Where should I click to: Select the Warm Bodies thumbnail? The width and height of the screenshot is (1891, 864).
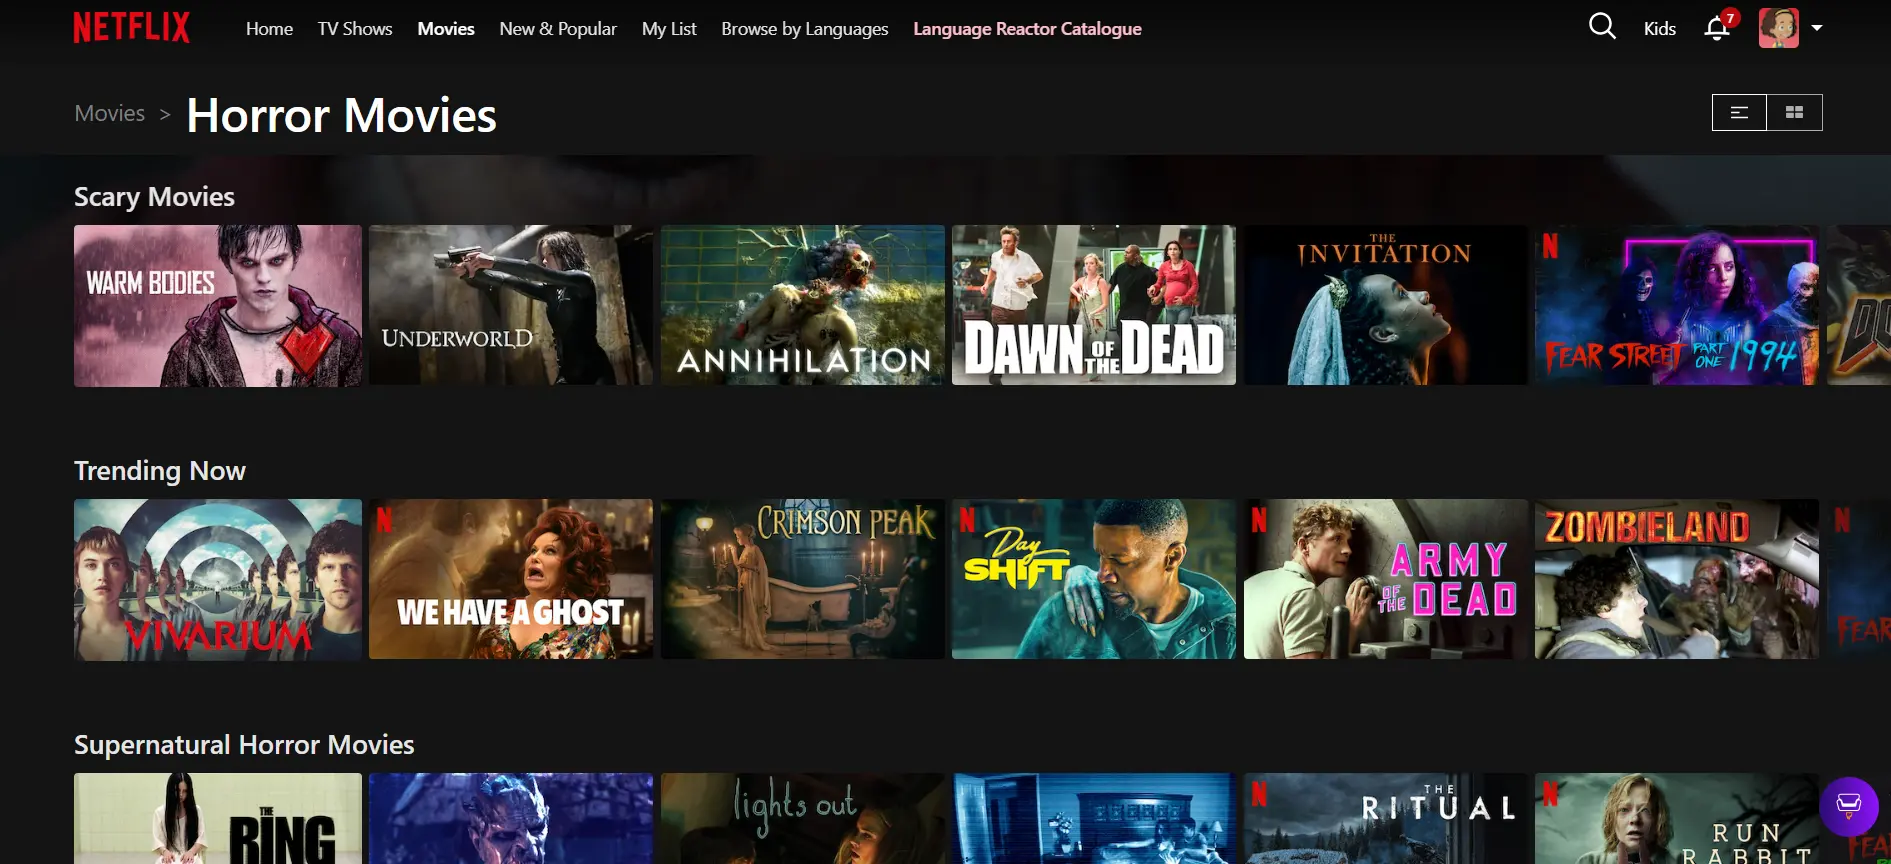point(218,306)
